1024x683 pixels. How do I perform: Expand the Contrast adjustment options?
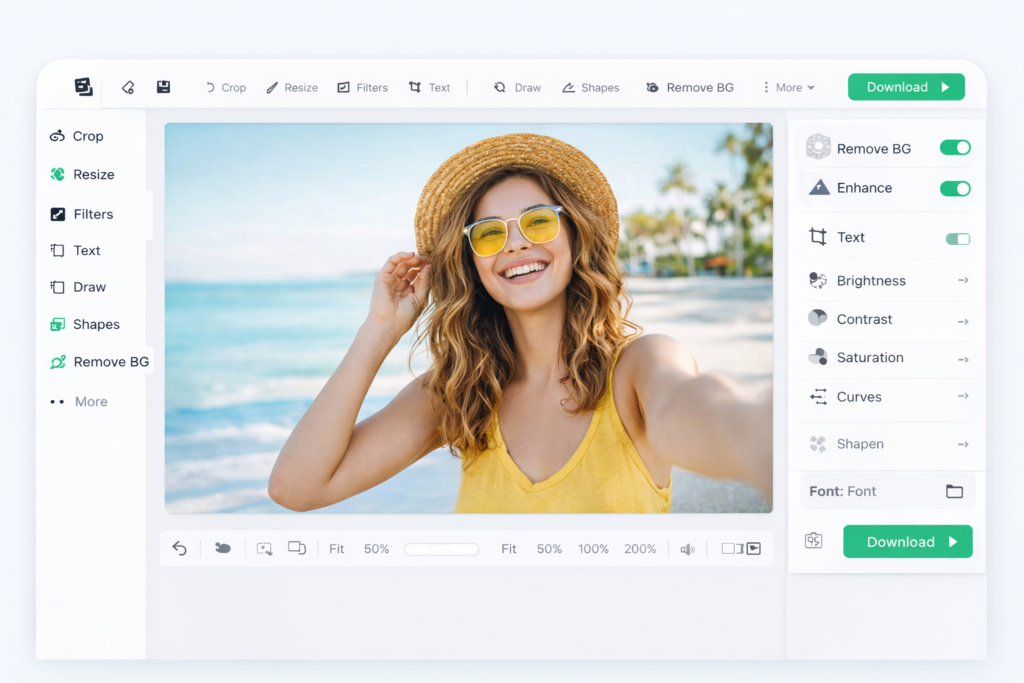[963, 319]
